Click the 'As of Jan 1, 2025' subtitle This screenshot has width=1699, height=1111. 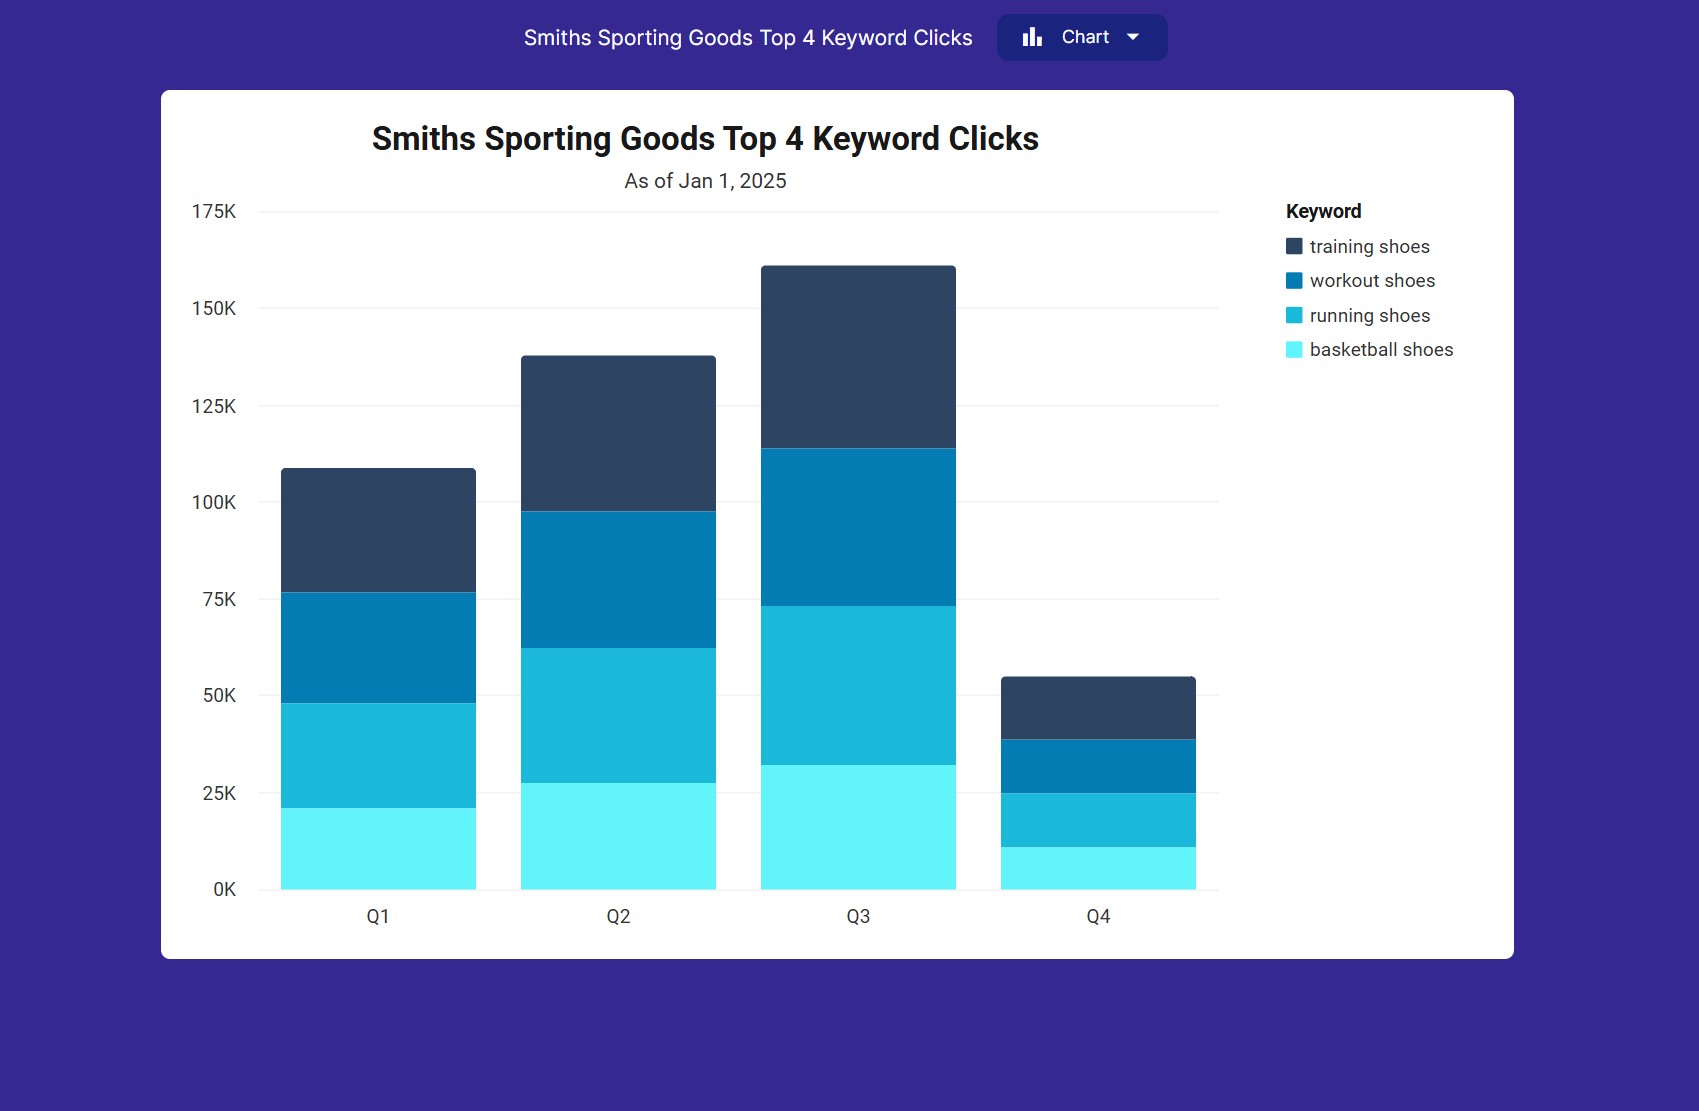pyautogui.click(x=705, y=181)
